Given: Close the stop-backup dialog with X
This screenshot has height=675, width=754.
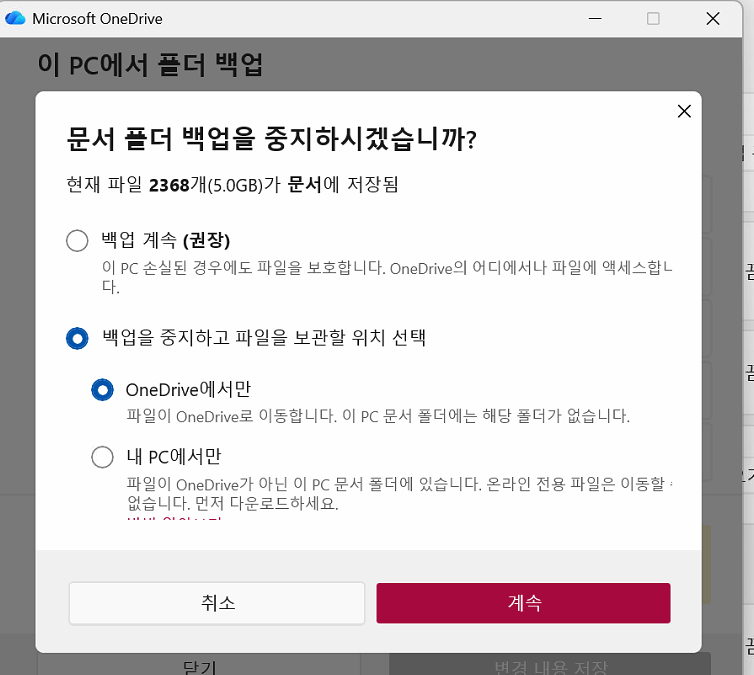Looking at the screenshot, I should click(684, 111).
